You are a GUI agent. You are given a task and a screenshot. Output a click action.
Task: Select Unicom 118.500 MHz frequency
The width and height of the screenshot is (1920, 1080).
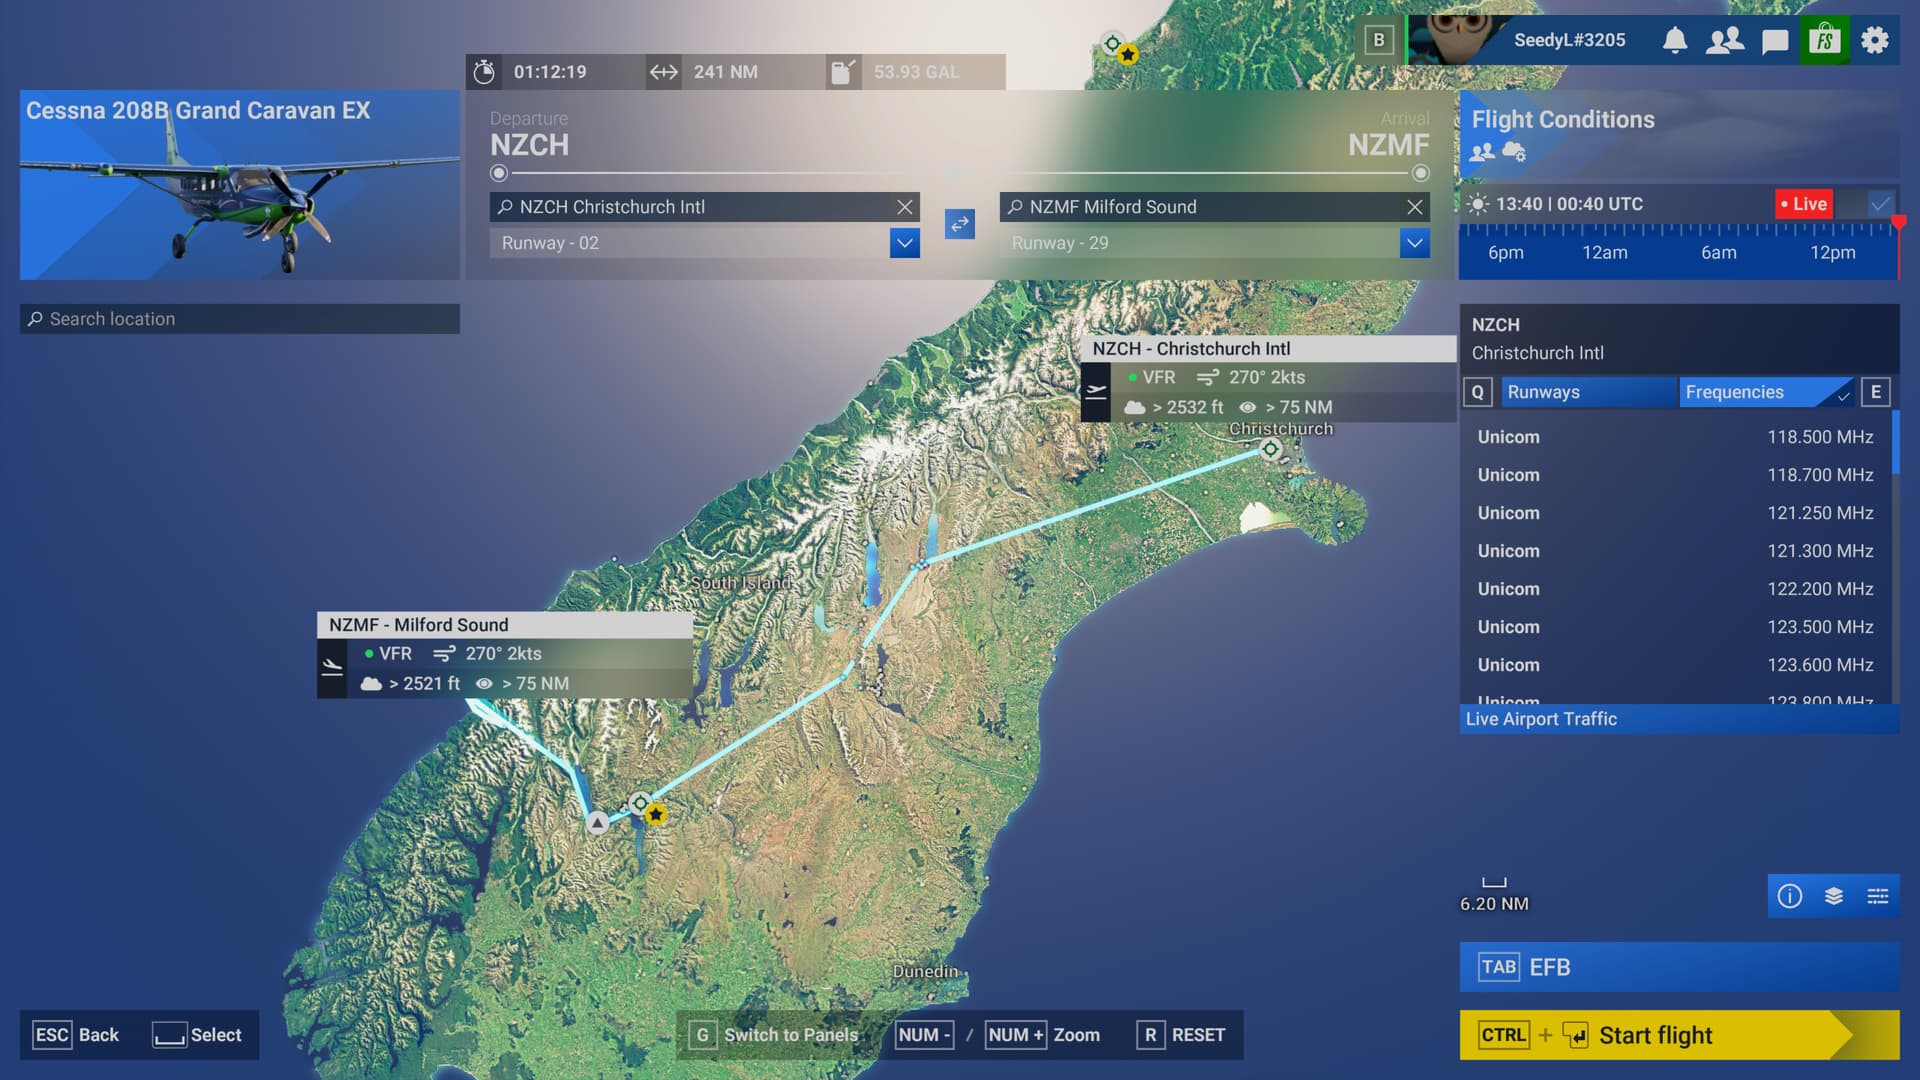click(1676, 437)
